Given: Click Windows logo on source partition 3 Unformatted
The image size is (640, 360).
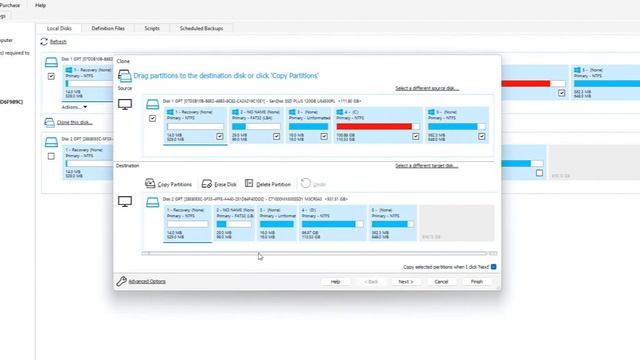Looking at the screenshot, I should [292, 112].
